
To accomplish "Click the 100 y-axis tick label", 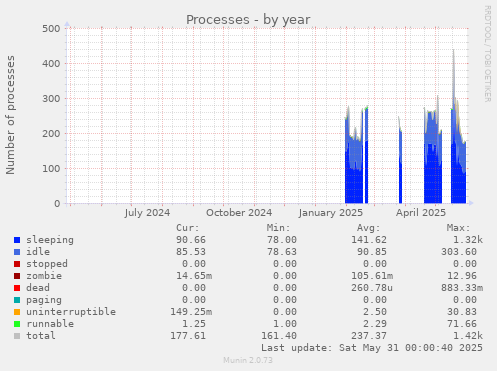I will 51,169.
